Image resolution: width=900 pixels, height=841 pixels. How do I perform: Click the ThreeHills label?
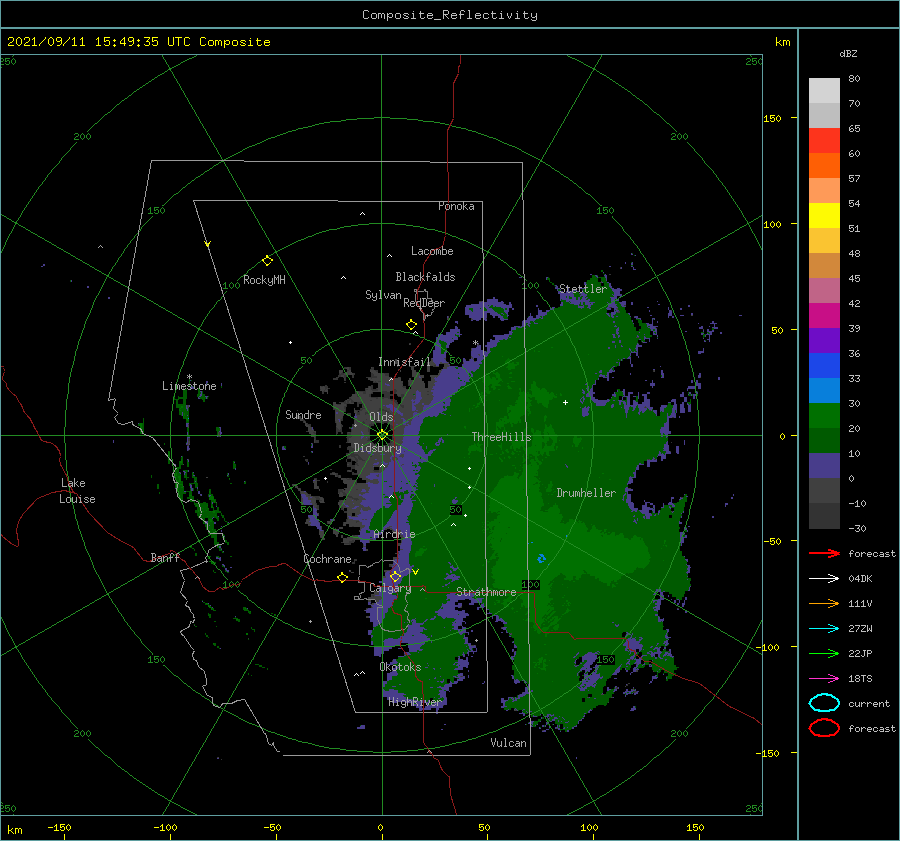point(502,437)
